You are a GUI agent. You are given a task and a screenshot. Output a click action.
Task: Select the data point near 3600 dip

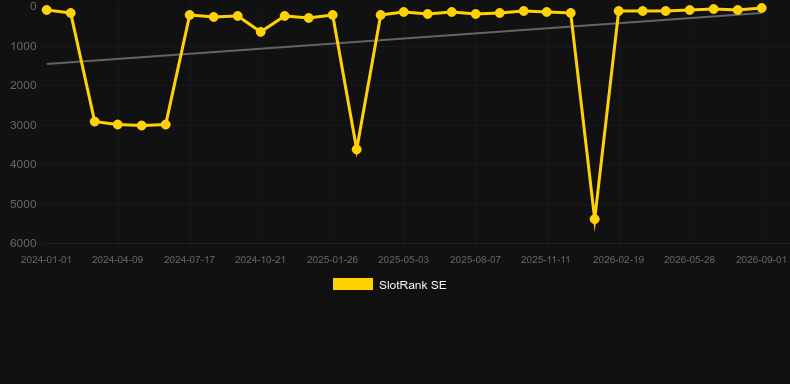[357, 149]
